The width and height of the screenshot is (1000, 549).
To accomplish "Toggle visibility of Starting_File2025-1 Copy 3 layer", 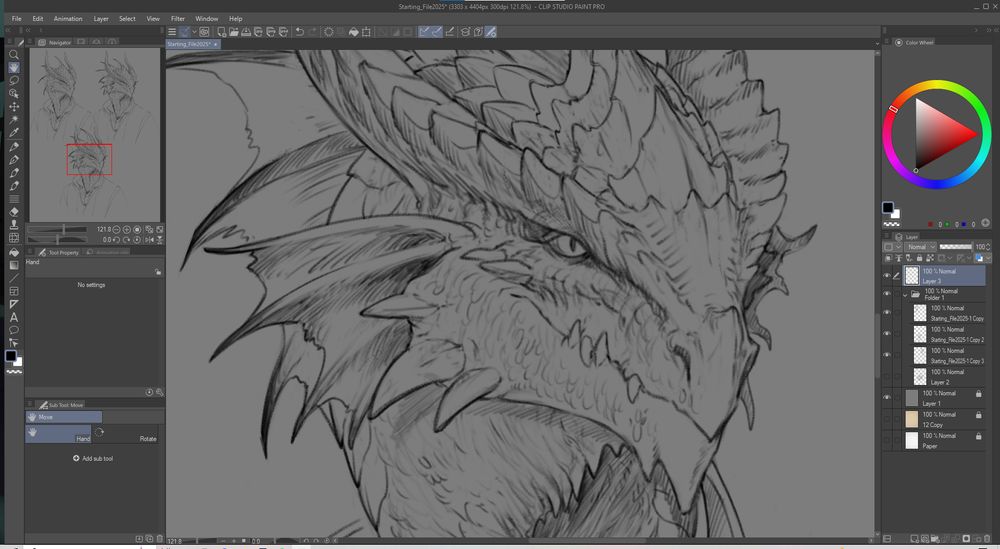I will tap(886, 355).
